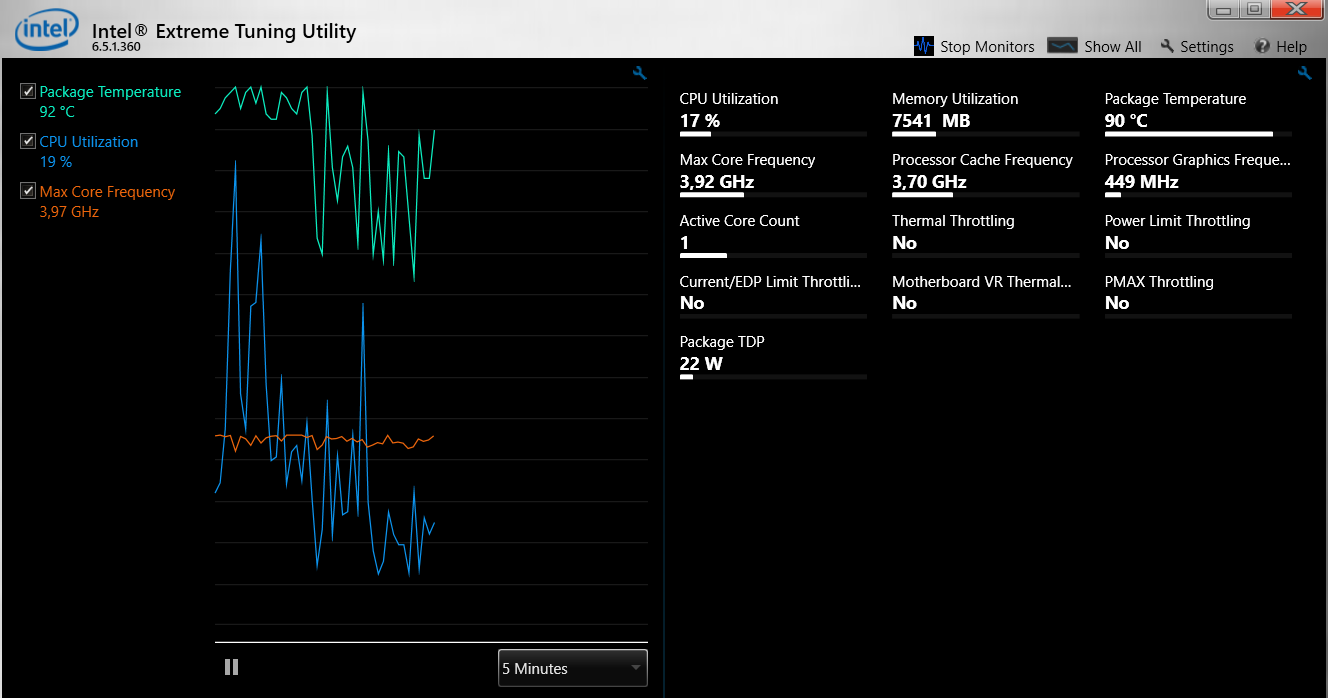Click Memory Utilization 7541 MB value
The width and height of the screenshot is (1328, 698).
[931, 121]
